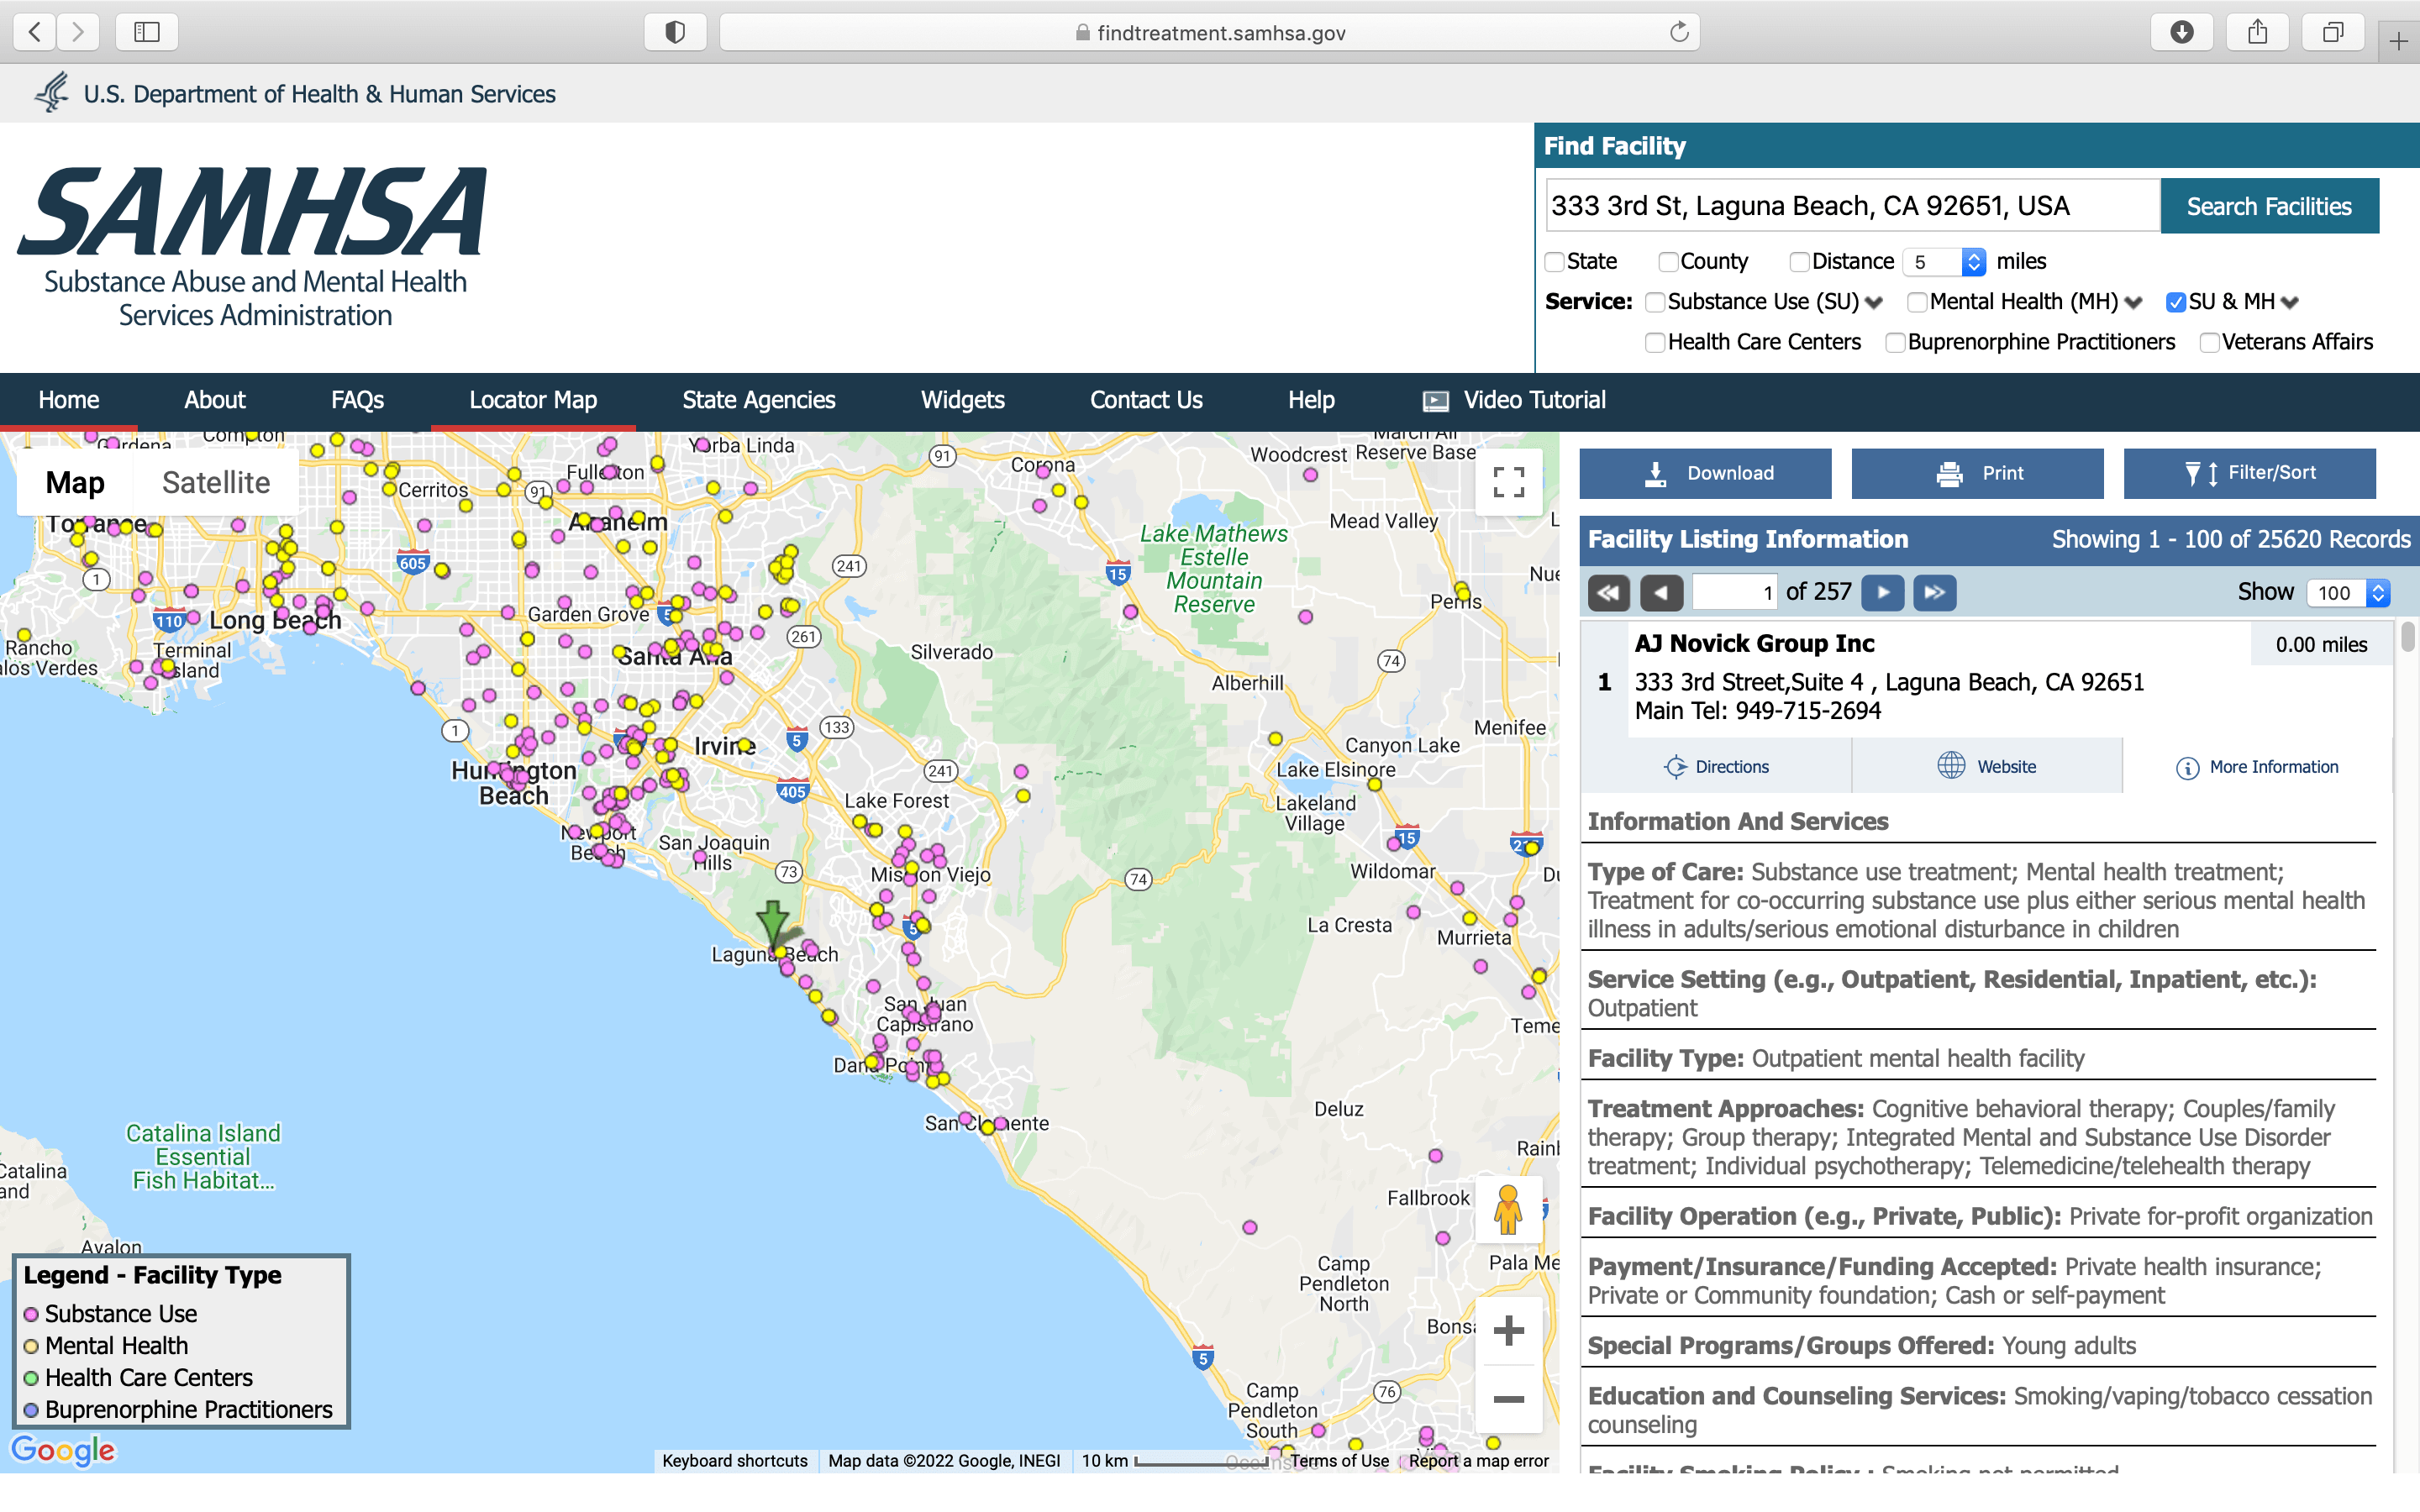Open the About menu item
The image size is (2420, 1512).
click(215, 400)
